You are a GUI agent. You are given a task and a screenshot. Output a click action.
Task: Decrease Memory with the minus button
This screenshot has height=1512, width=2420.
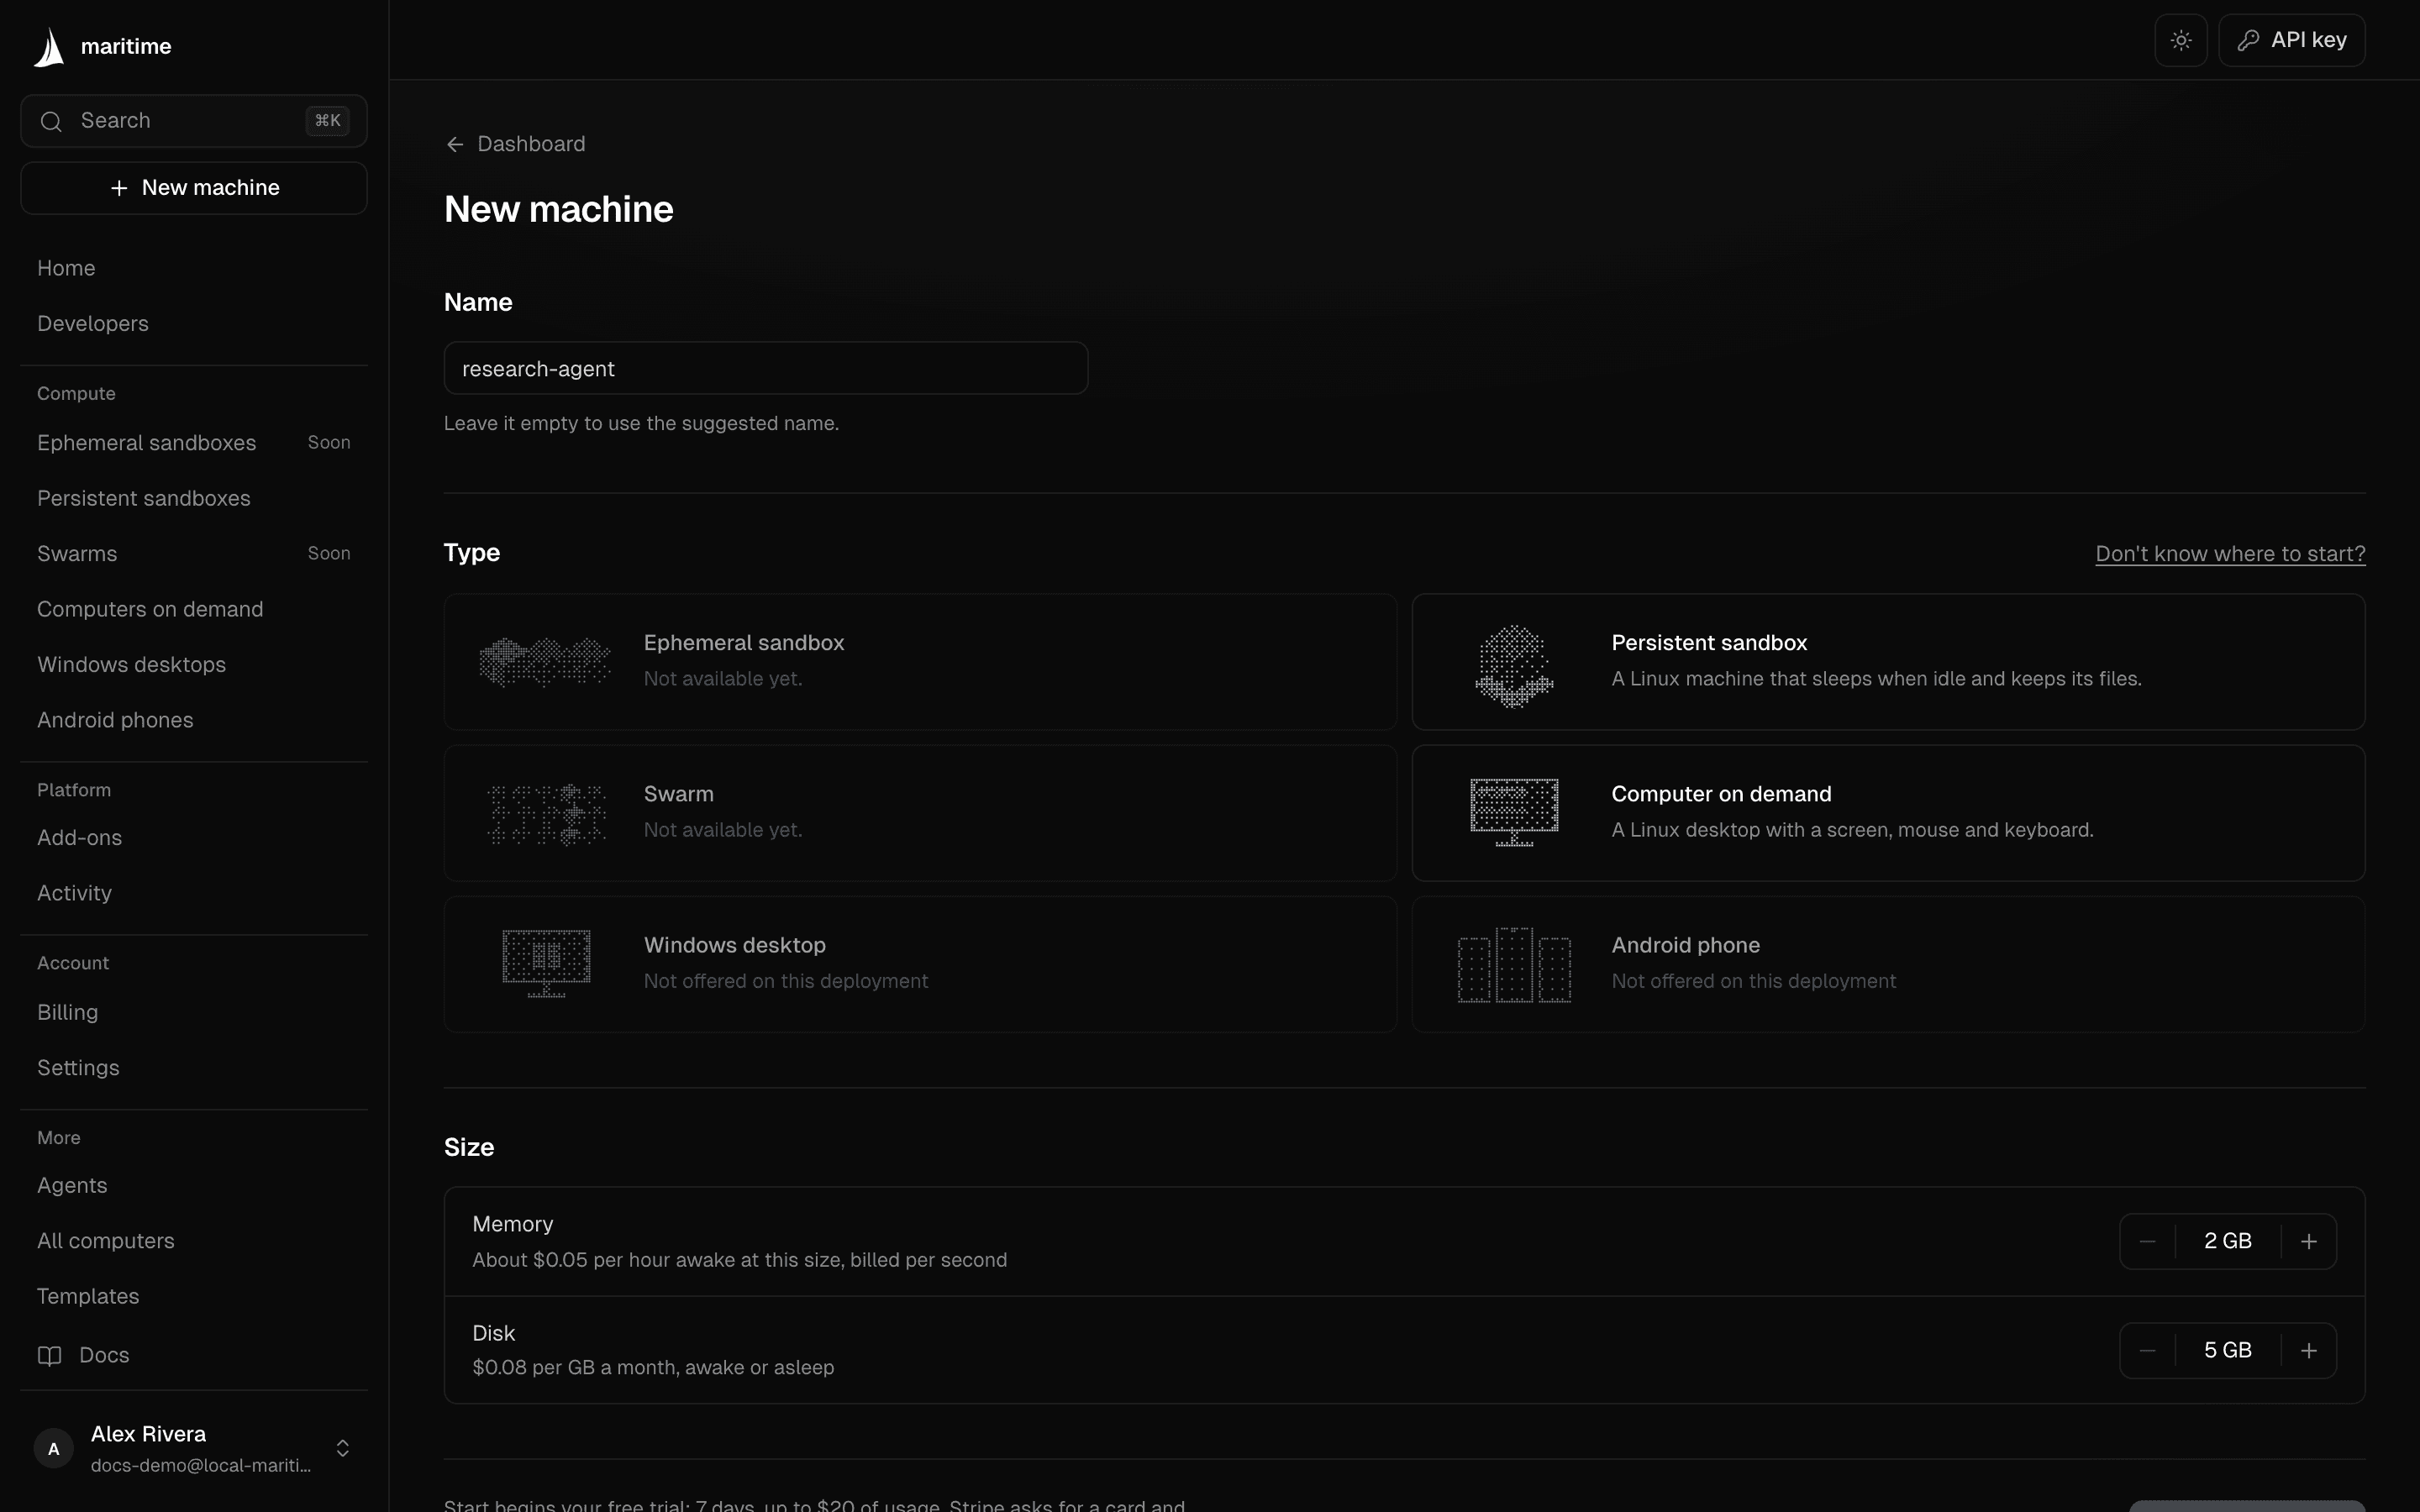[2147, 1241]
